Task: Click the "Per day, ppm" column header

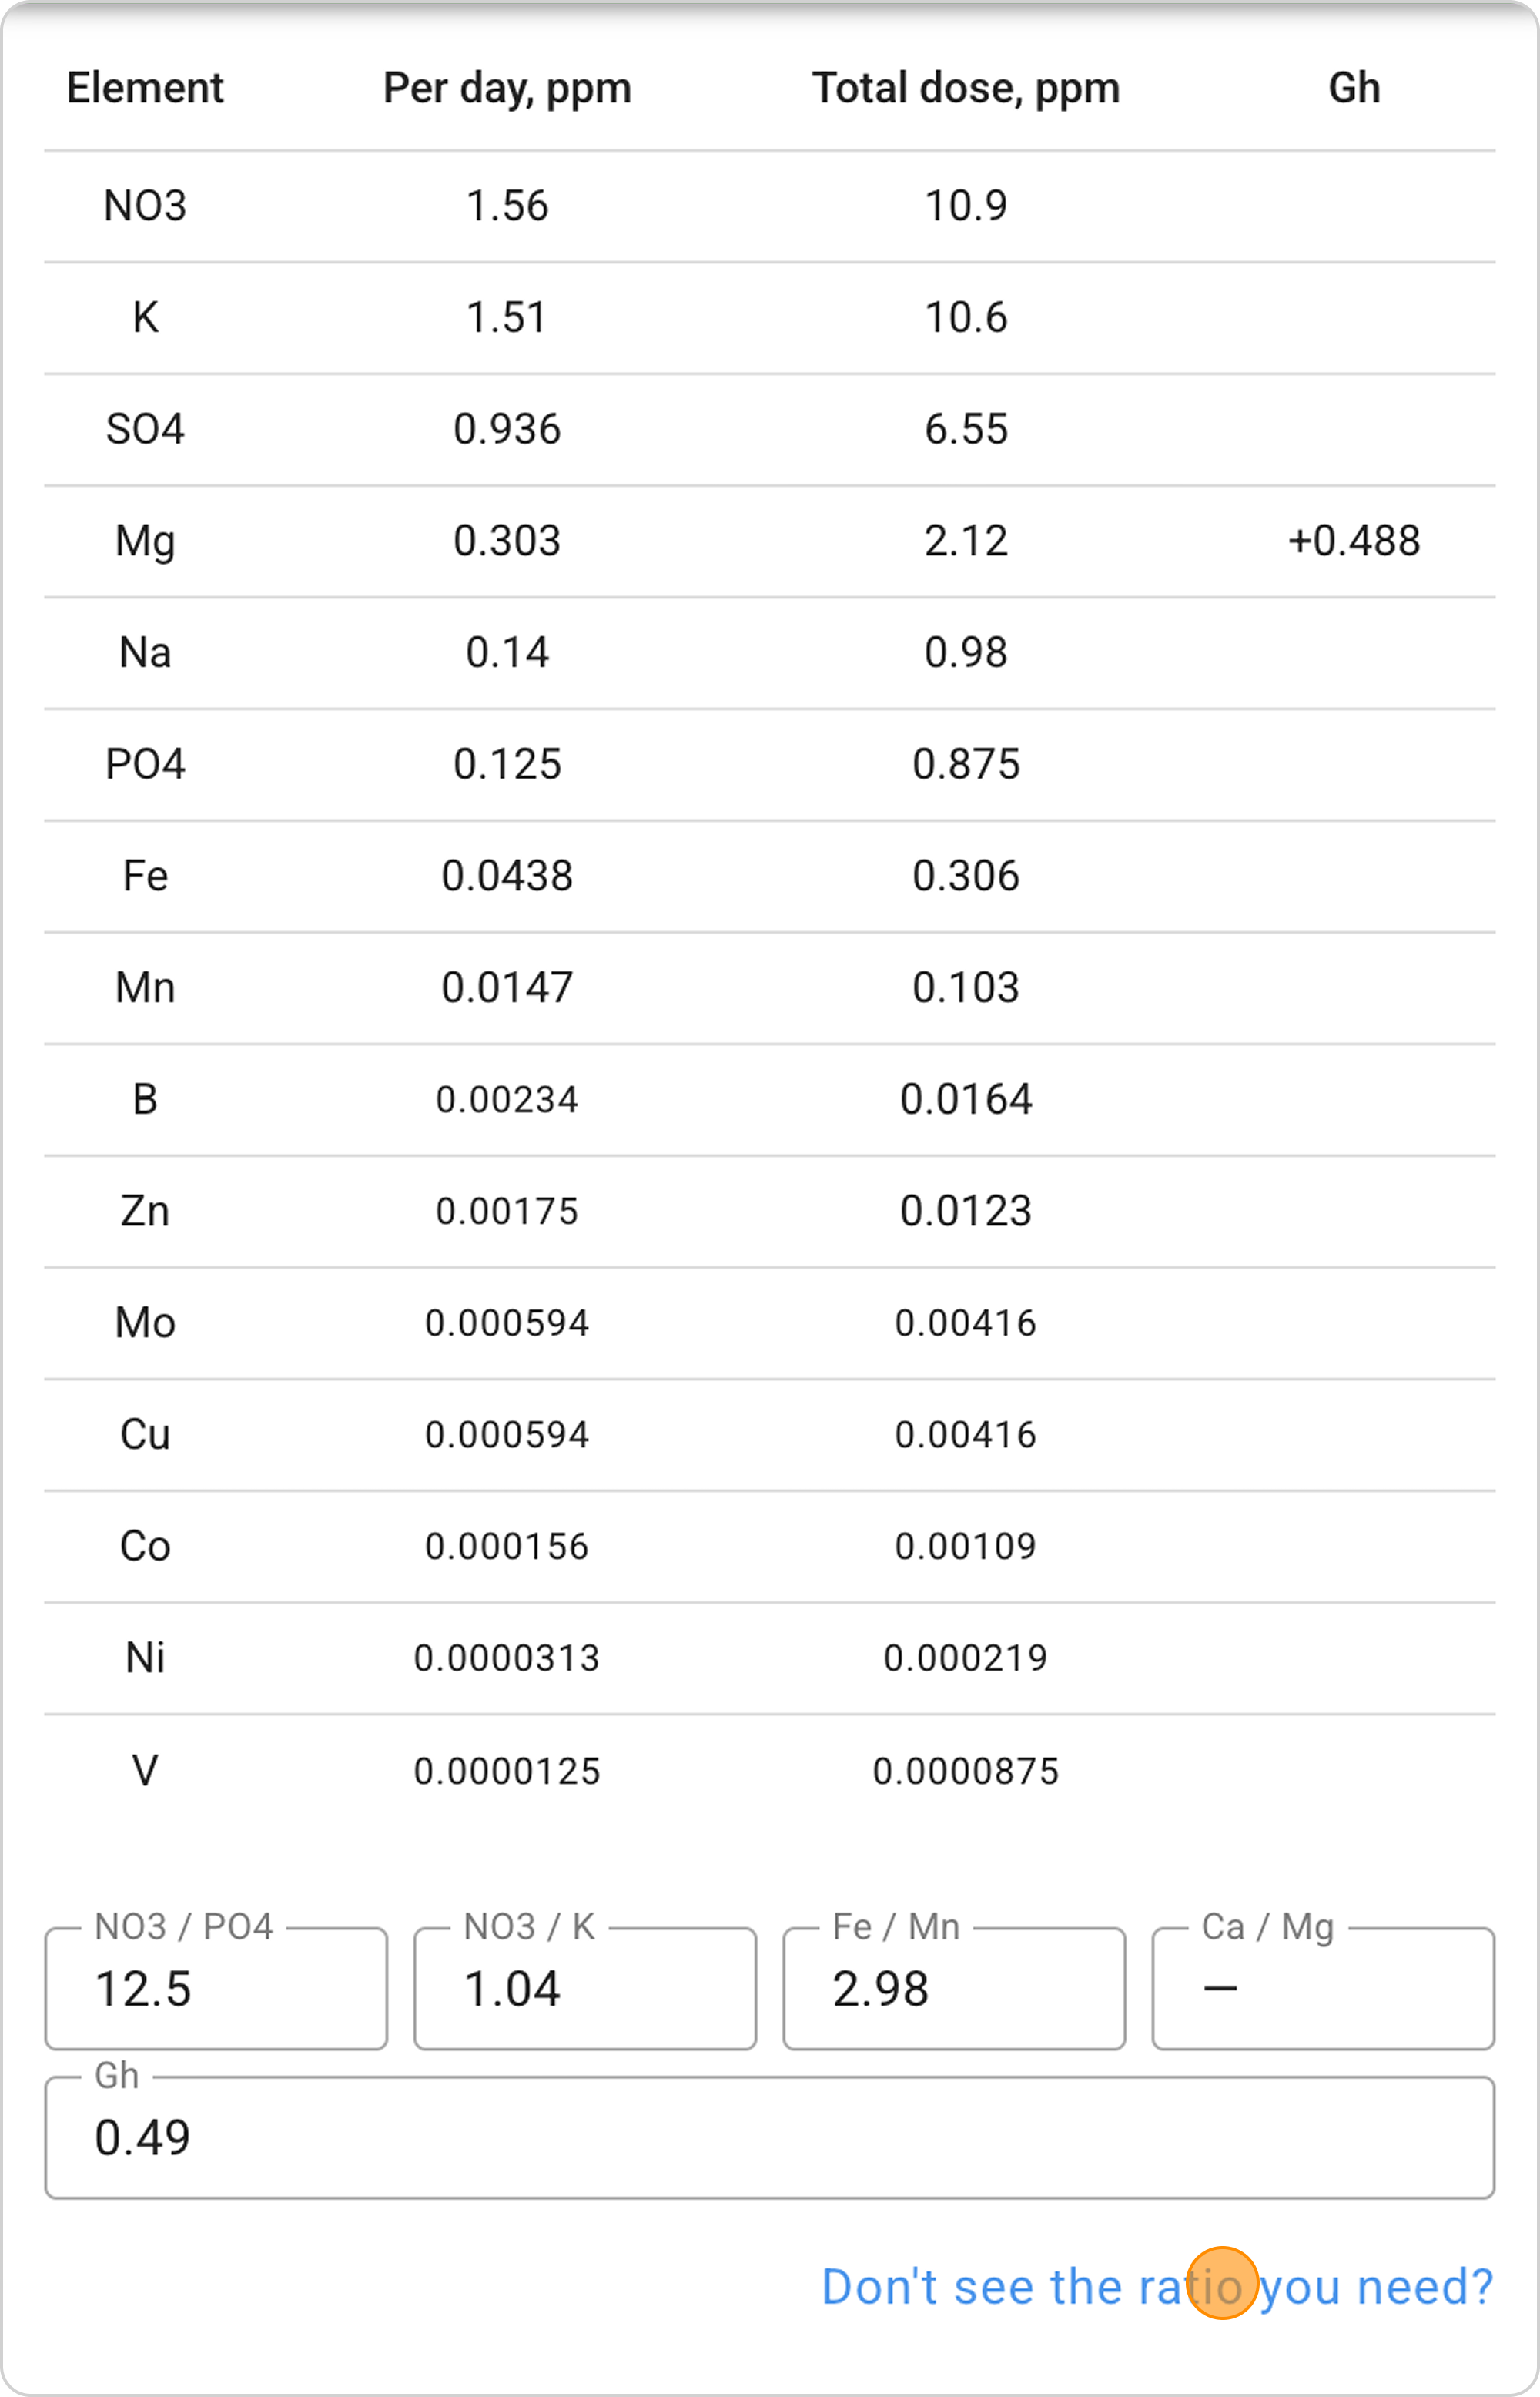Action: coord(507,88)
